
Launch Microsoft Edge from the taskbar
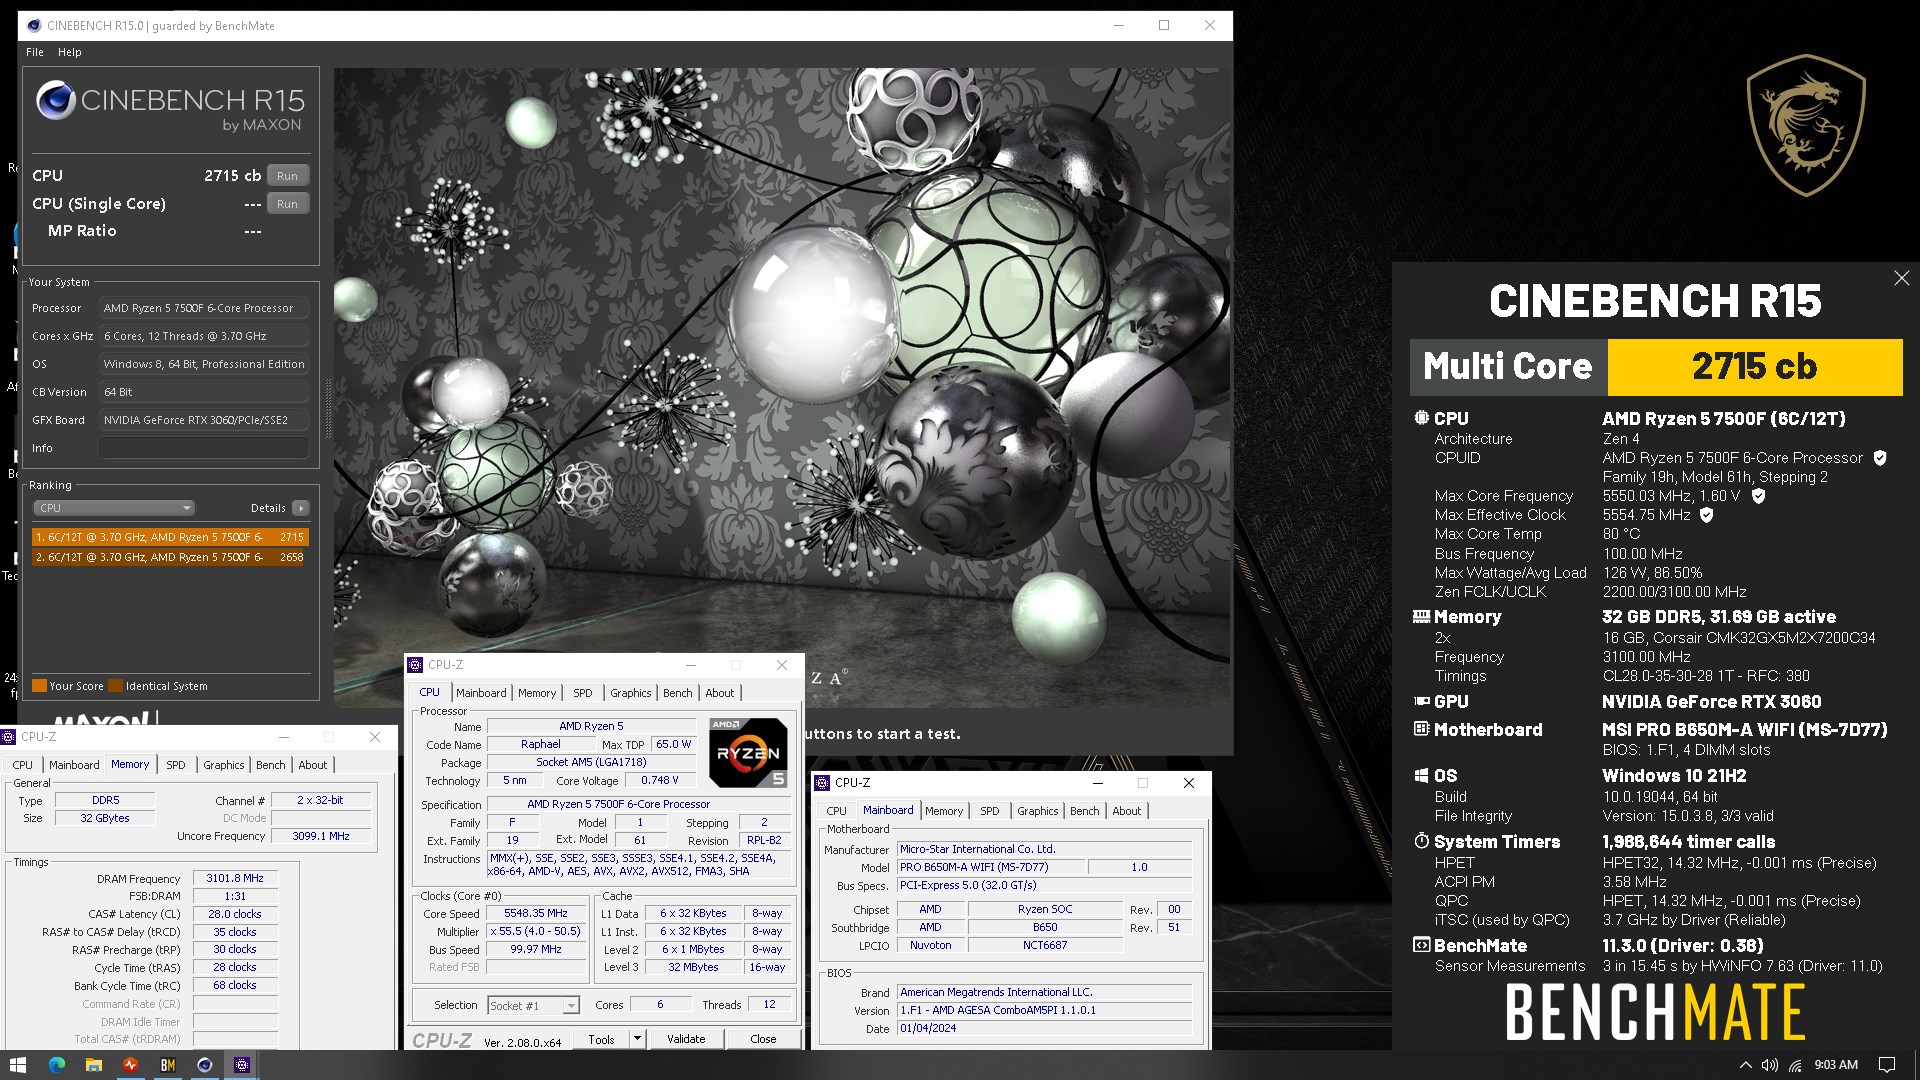56,1065
